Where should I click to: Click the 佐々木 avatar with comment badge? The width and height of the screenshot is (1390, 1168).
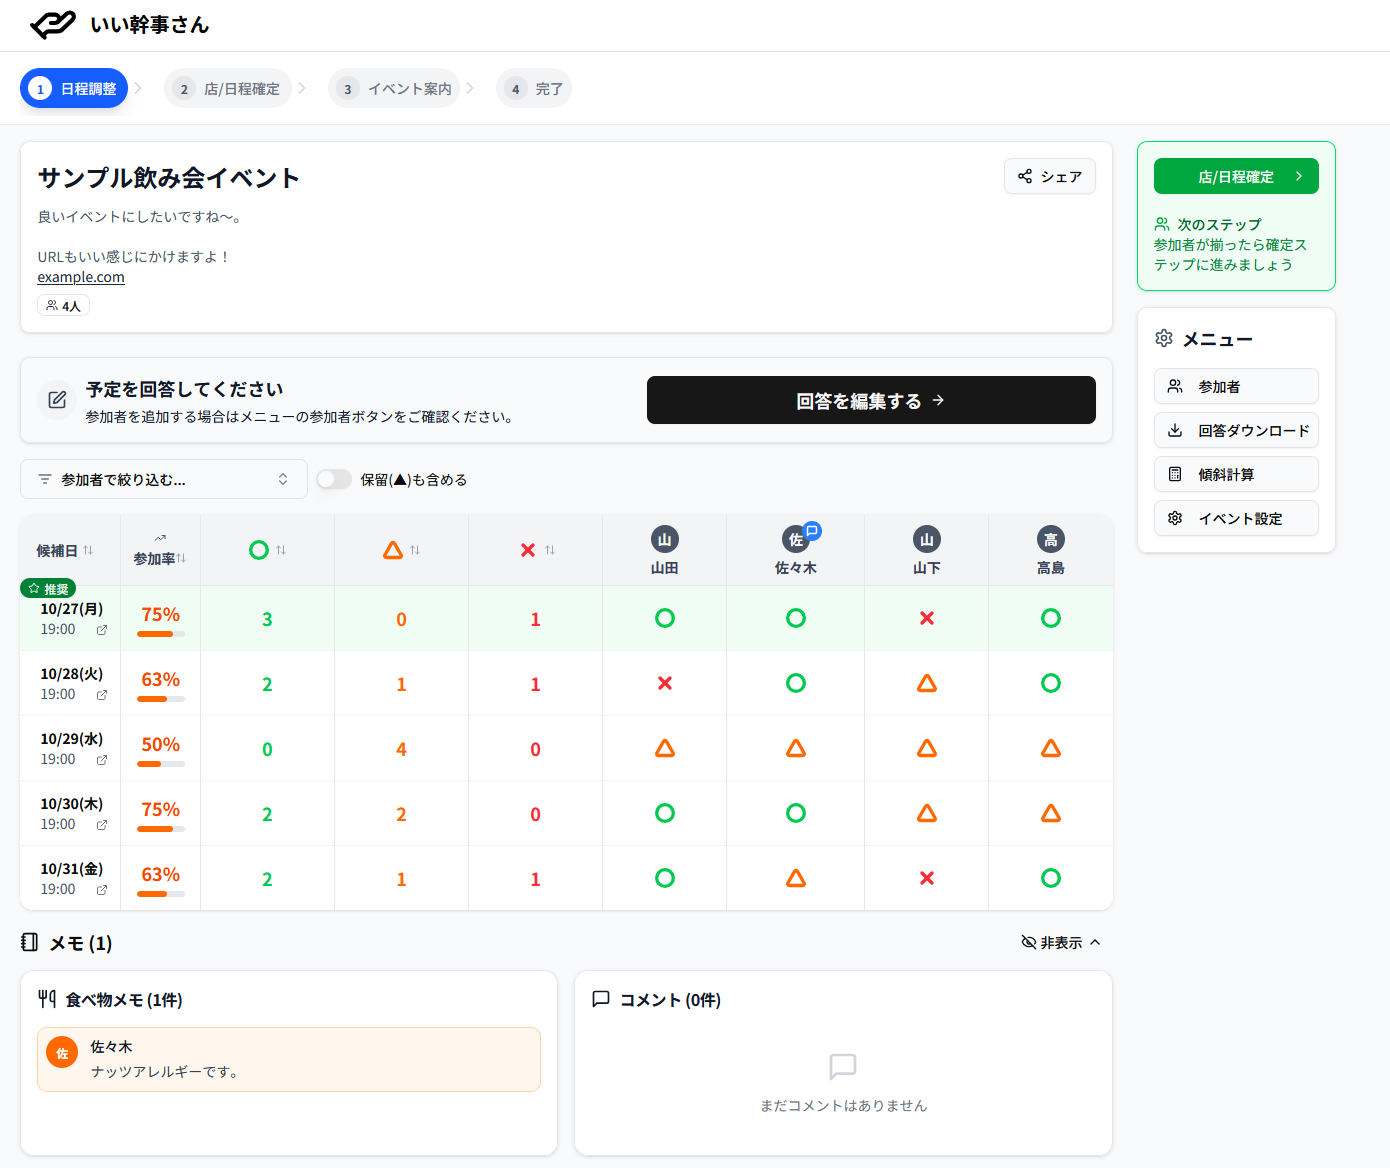(796, 540)
